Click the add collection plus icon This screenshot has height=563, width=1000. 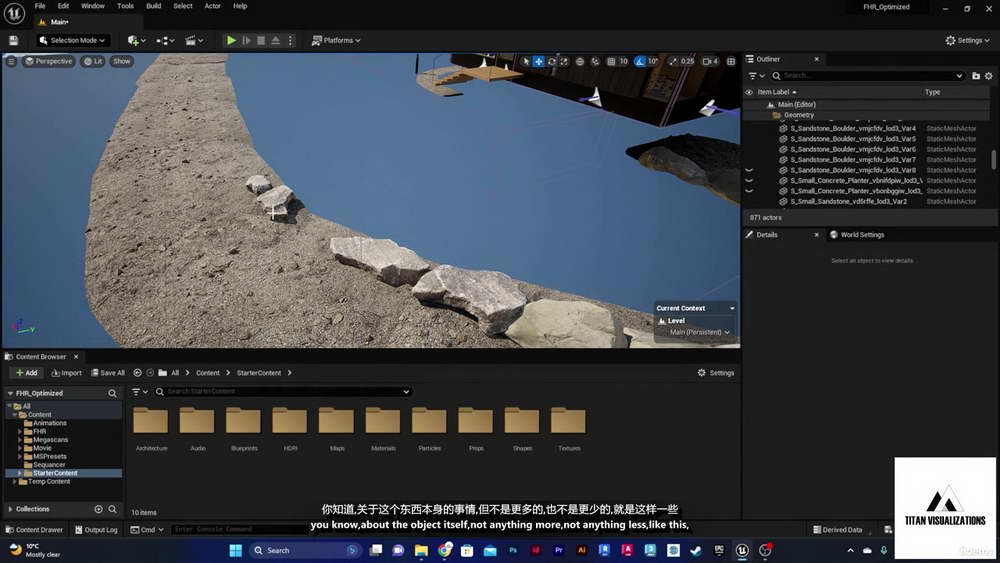[98, 509]
